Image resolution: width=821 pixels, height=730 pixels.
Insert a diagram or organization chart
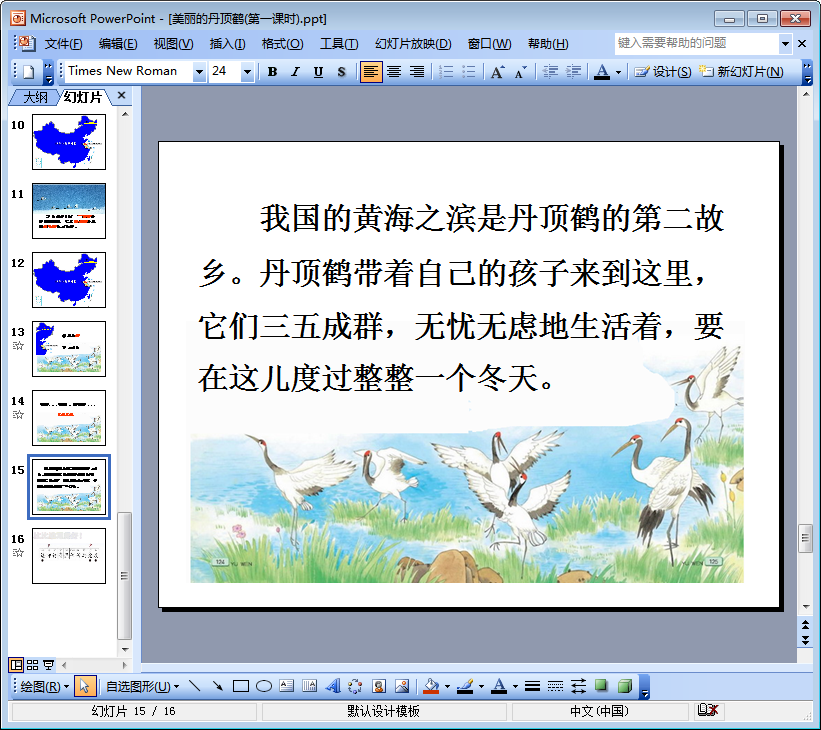point(356,686)
